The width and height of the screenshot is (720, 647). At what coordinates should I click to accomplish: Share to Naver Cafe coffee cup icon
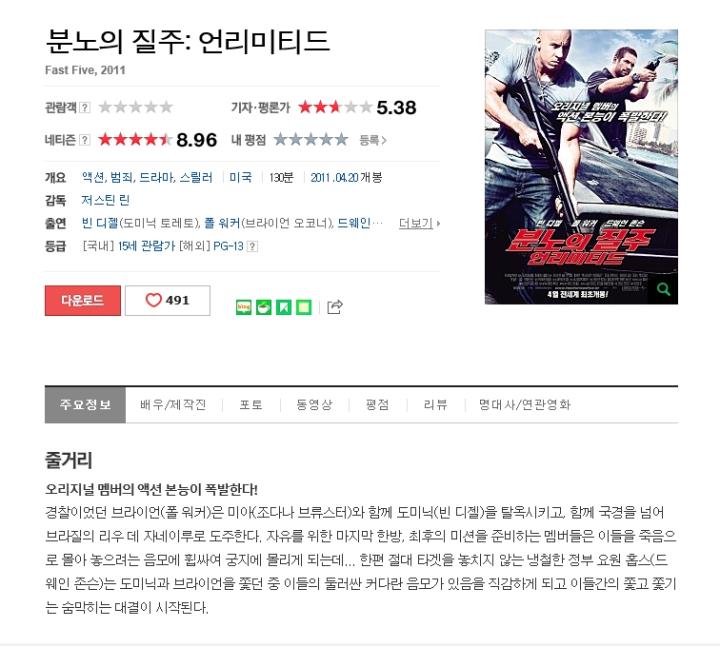coord(264,307)
